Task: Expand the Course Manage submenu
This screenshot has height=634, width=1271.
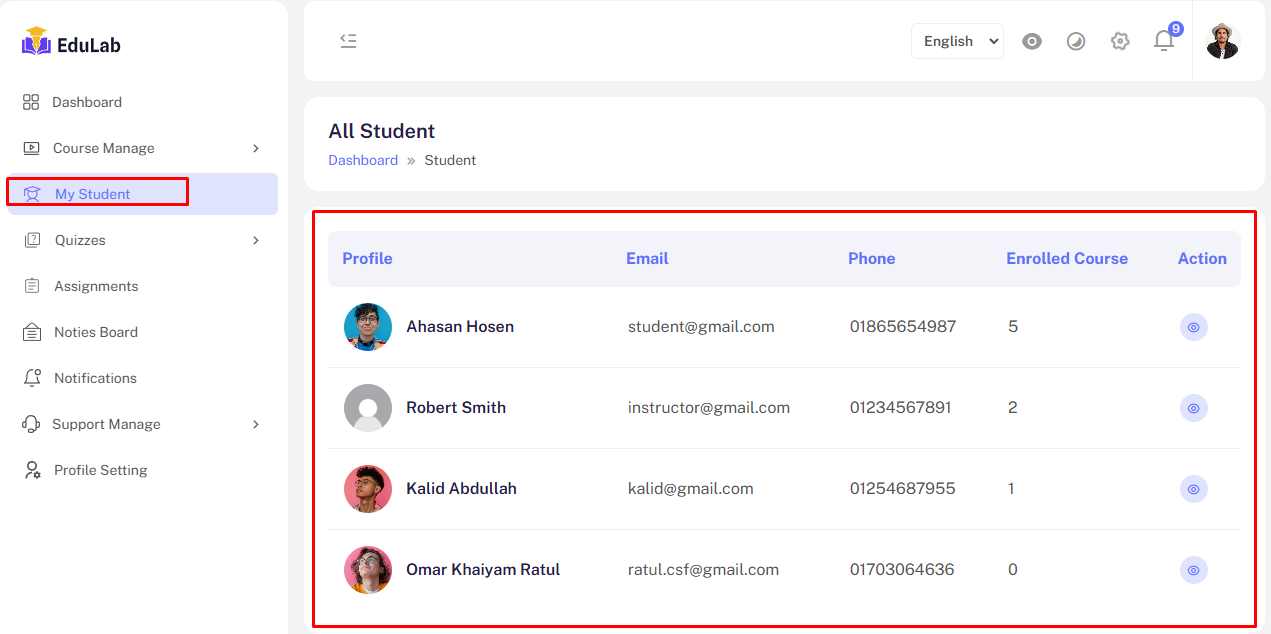Action: click(x=256, y=148)
